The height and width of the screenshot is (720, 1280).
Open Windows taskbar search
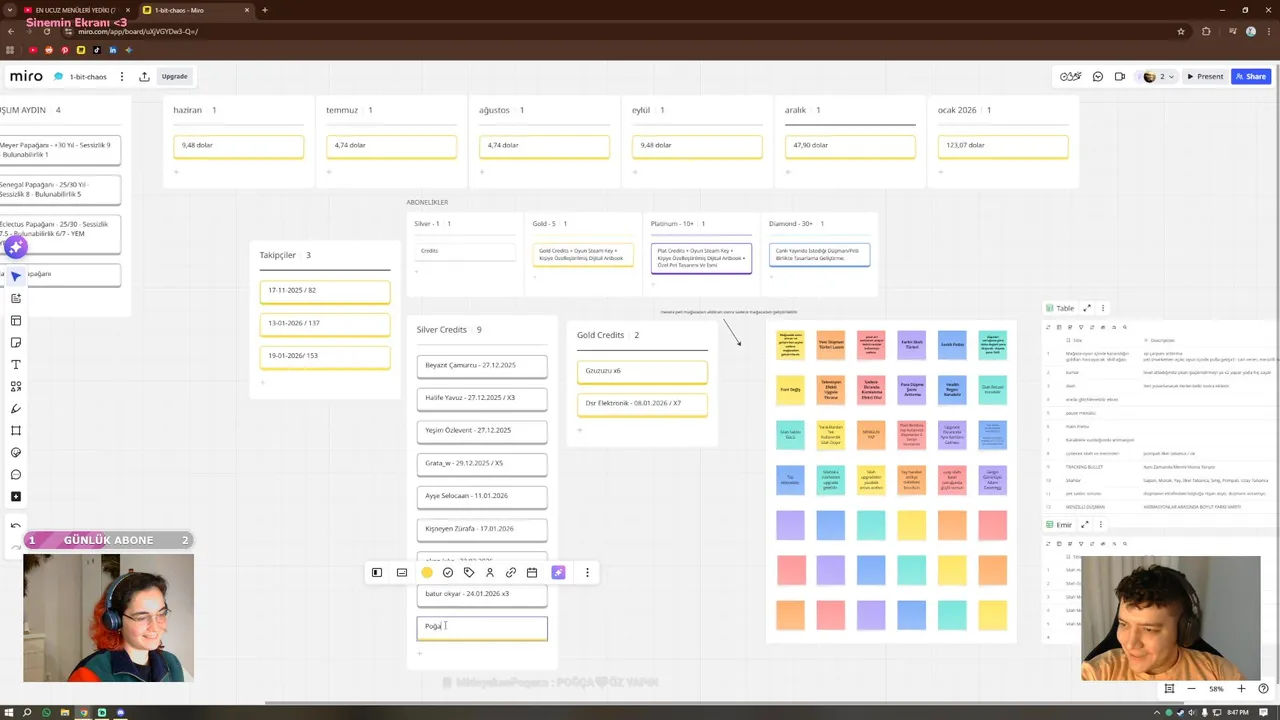click(27, 712)
